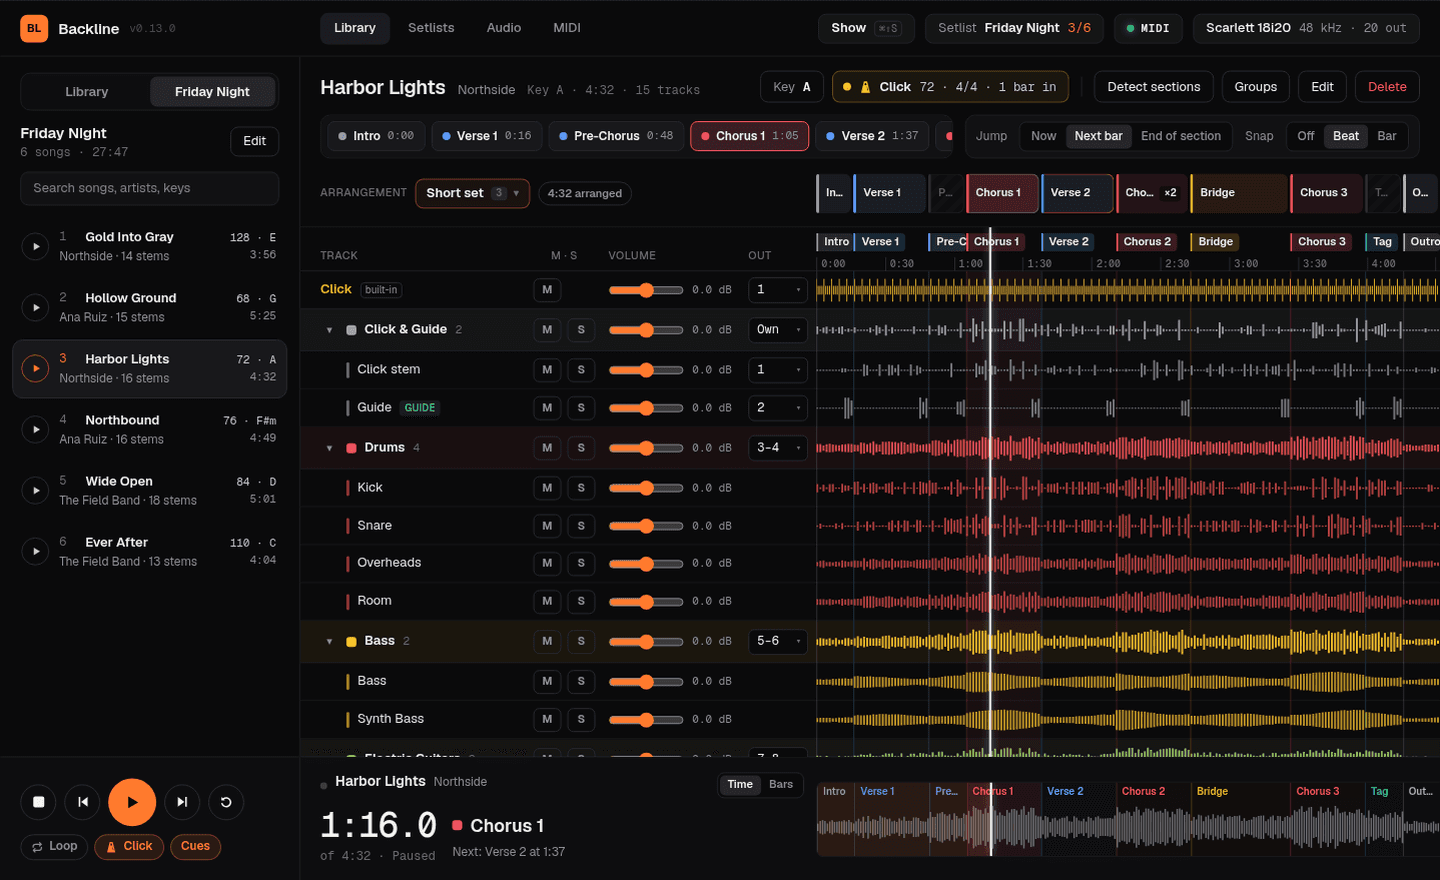The image size is (1440, 880).
Task: Solo the Drums group
Action: pyautogui.click(x=581, y=448)
